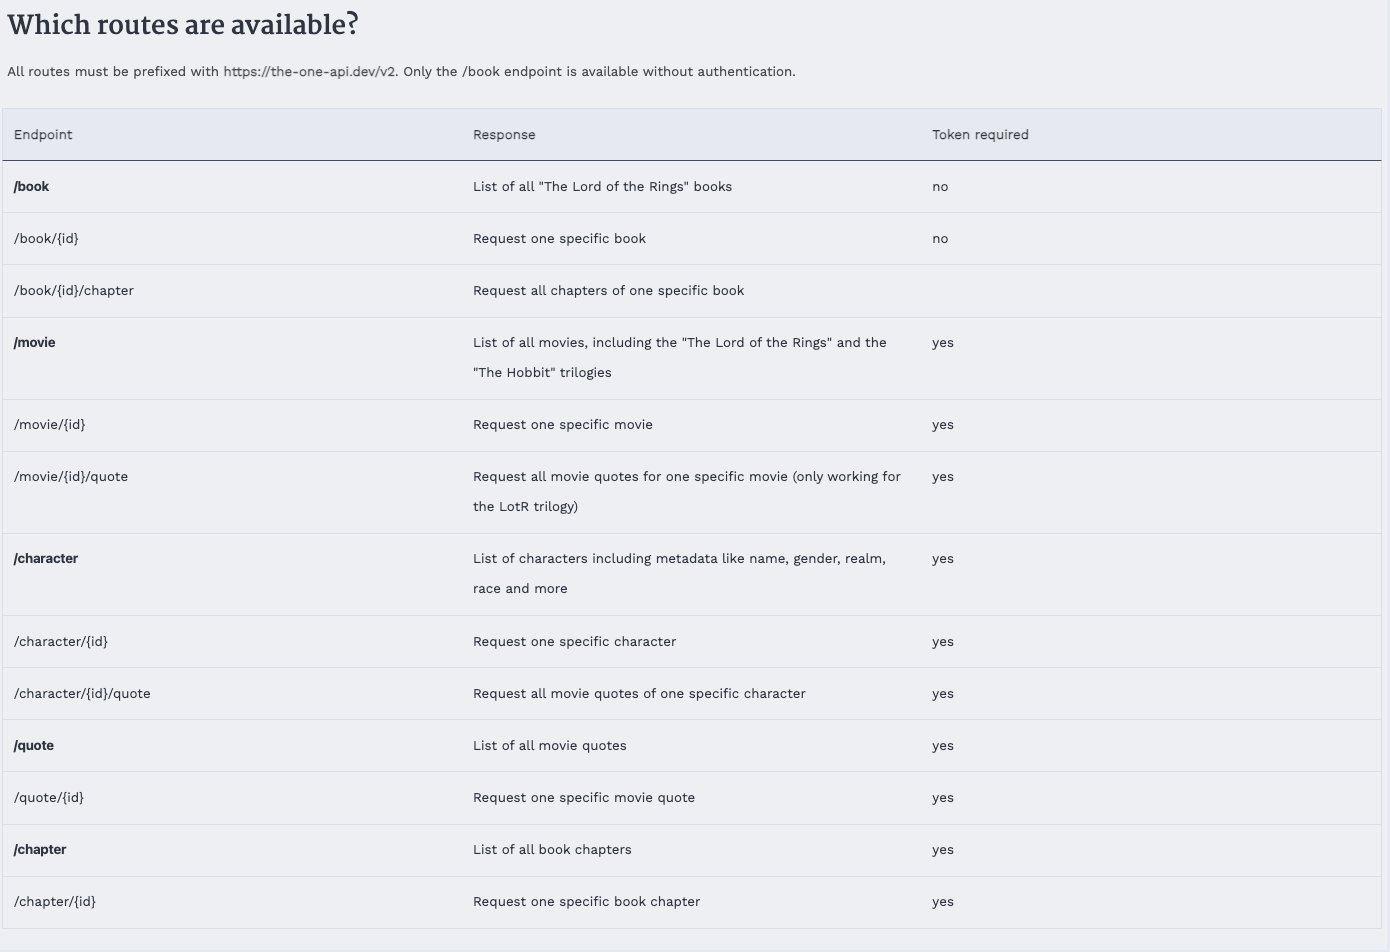This screenshot has height=952, width=1390.
Task: Select the bold /book endpoint
Action: coord(32,187)
